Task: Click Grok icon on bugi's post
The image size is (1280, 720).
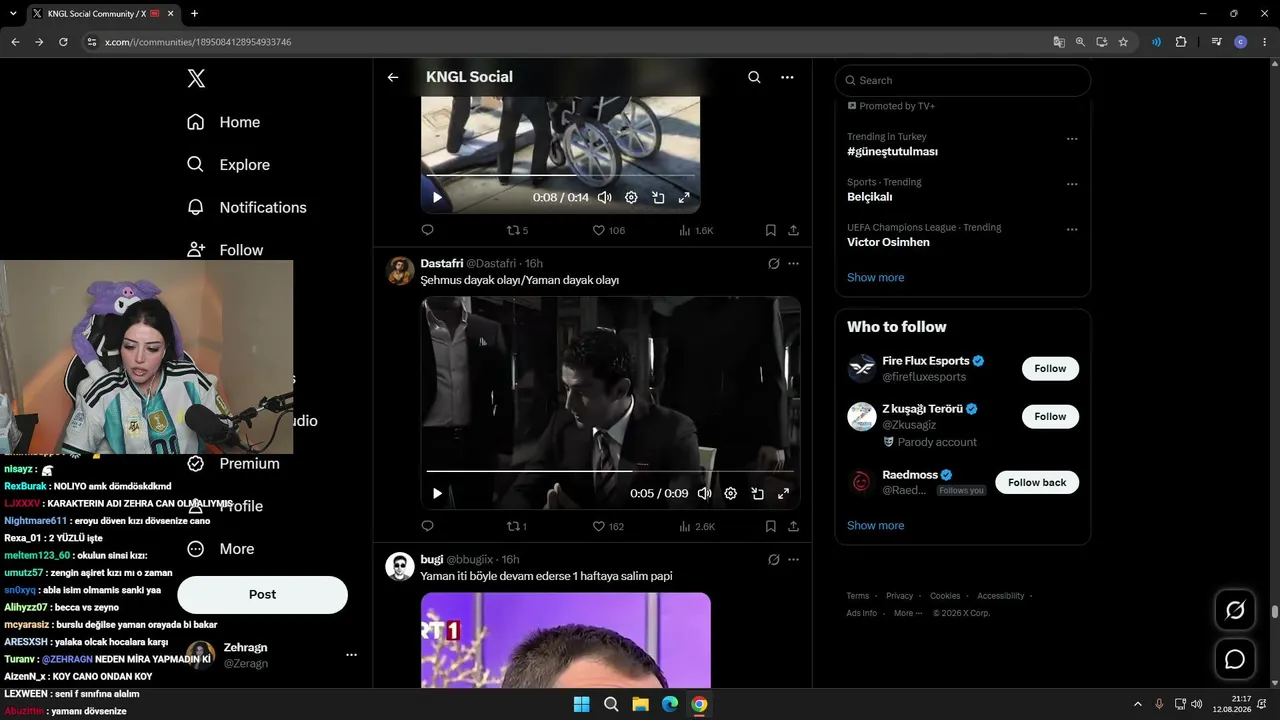Action: click(x=773, y=560)
